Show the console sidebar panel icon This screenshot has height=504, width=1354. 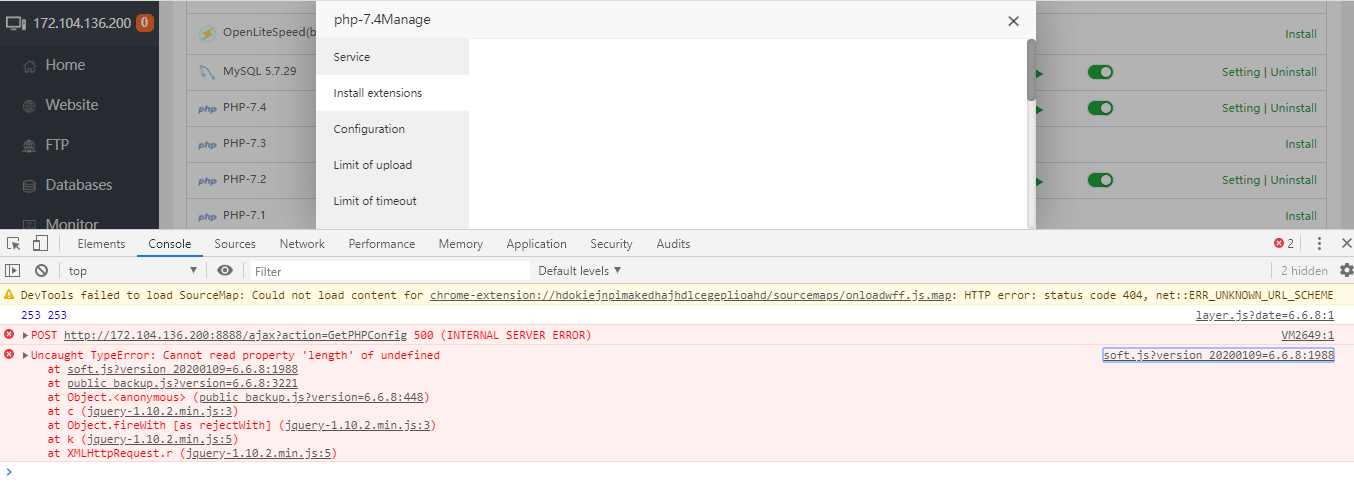pos(13,270)
